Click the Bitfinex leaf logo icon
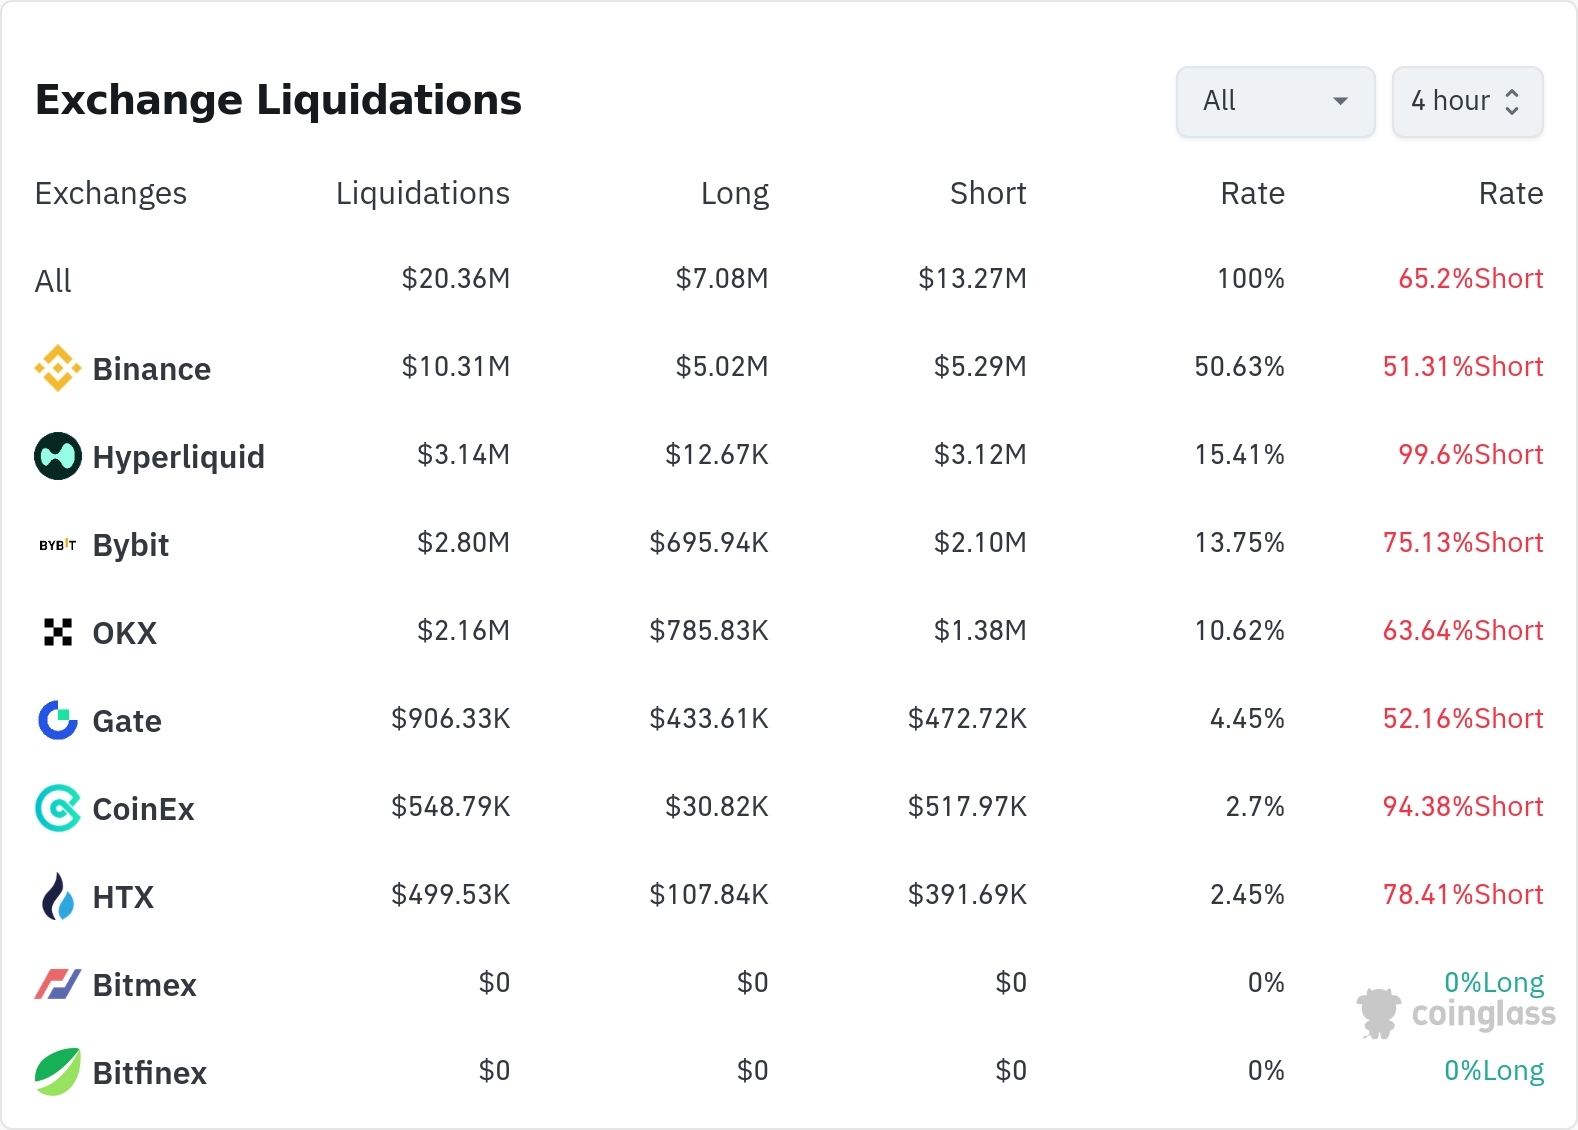1578x1130 pixels. click(58, 1072)
